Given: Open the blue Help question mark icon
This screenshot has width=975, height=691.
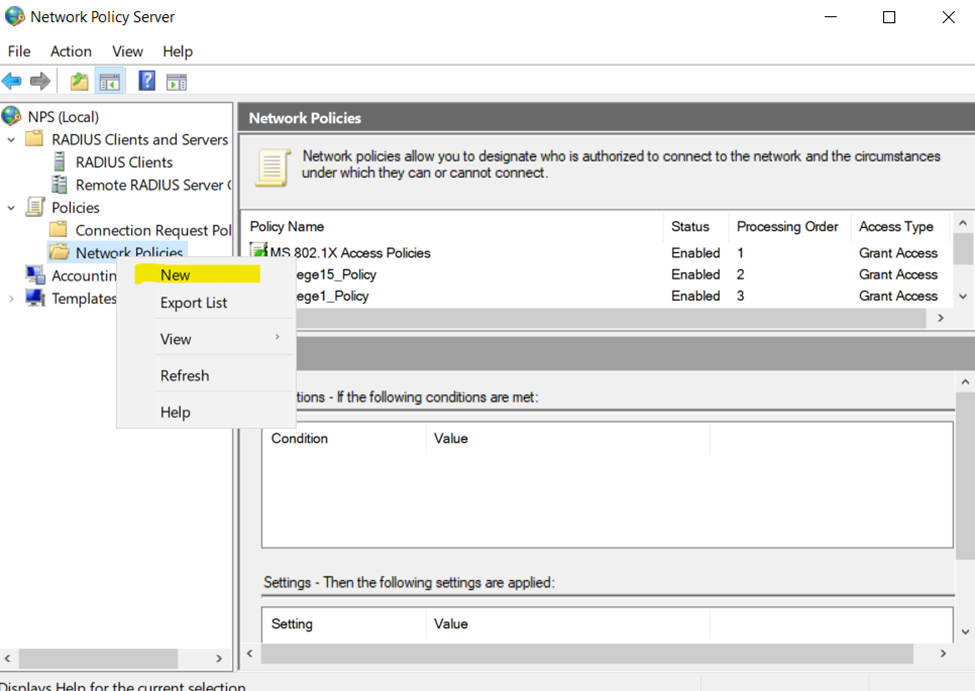Looking at the screenshot, I should 147,81.
